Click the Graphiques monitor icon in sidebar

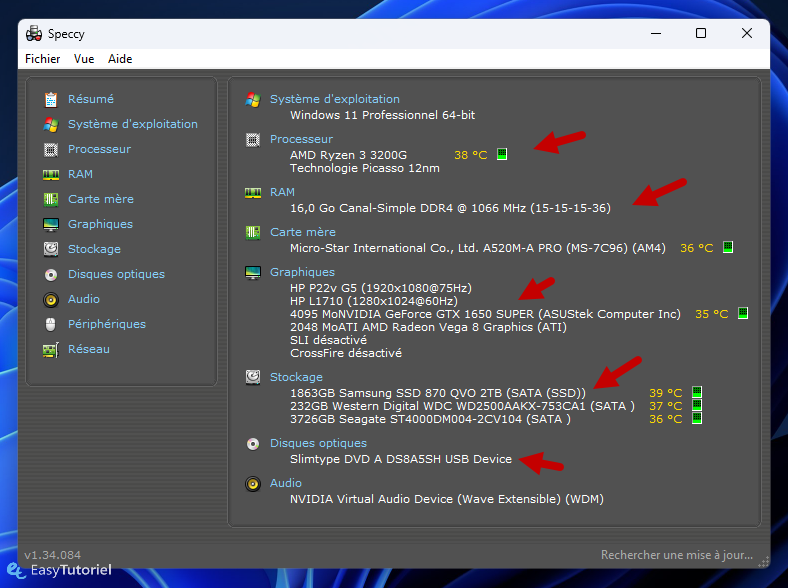click(51, 225)
